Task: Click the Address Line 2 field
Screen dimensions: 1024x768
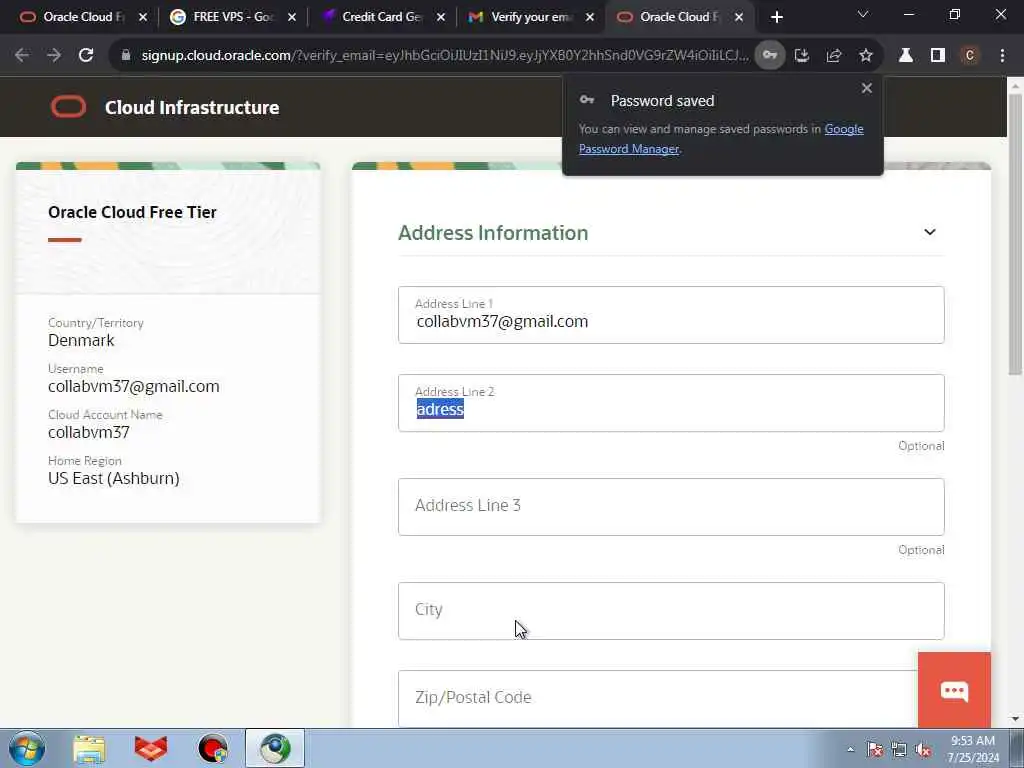Action: (x=671, y=403)
